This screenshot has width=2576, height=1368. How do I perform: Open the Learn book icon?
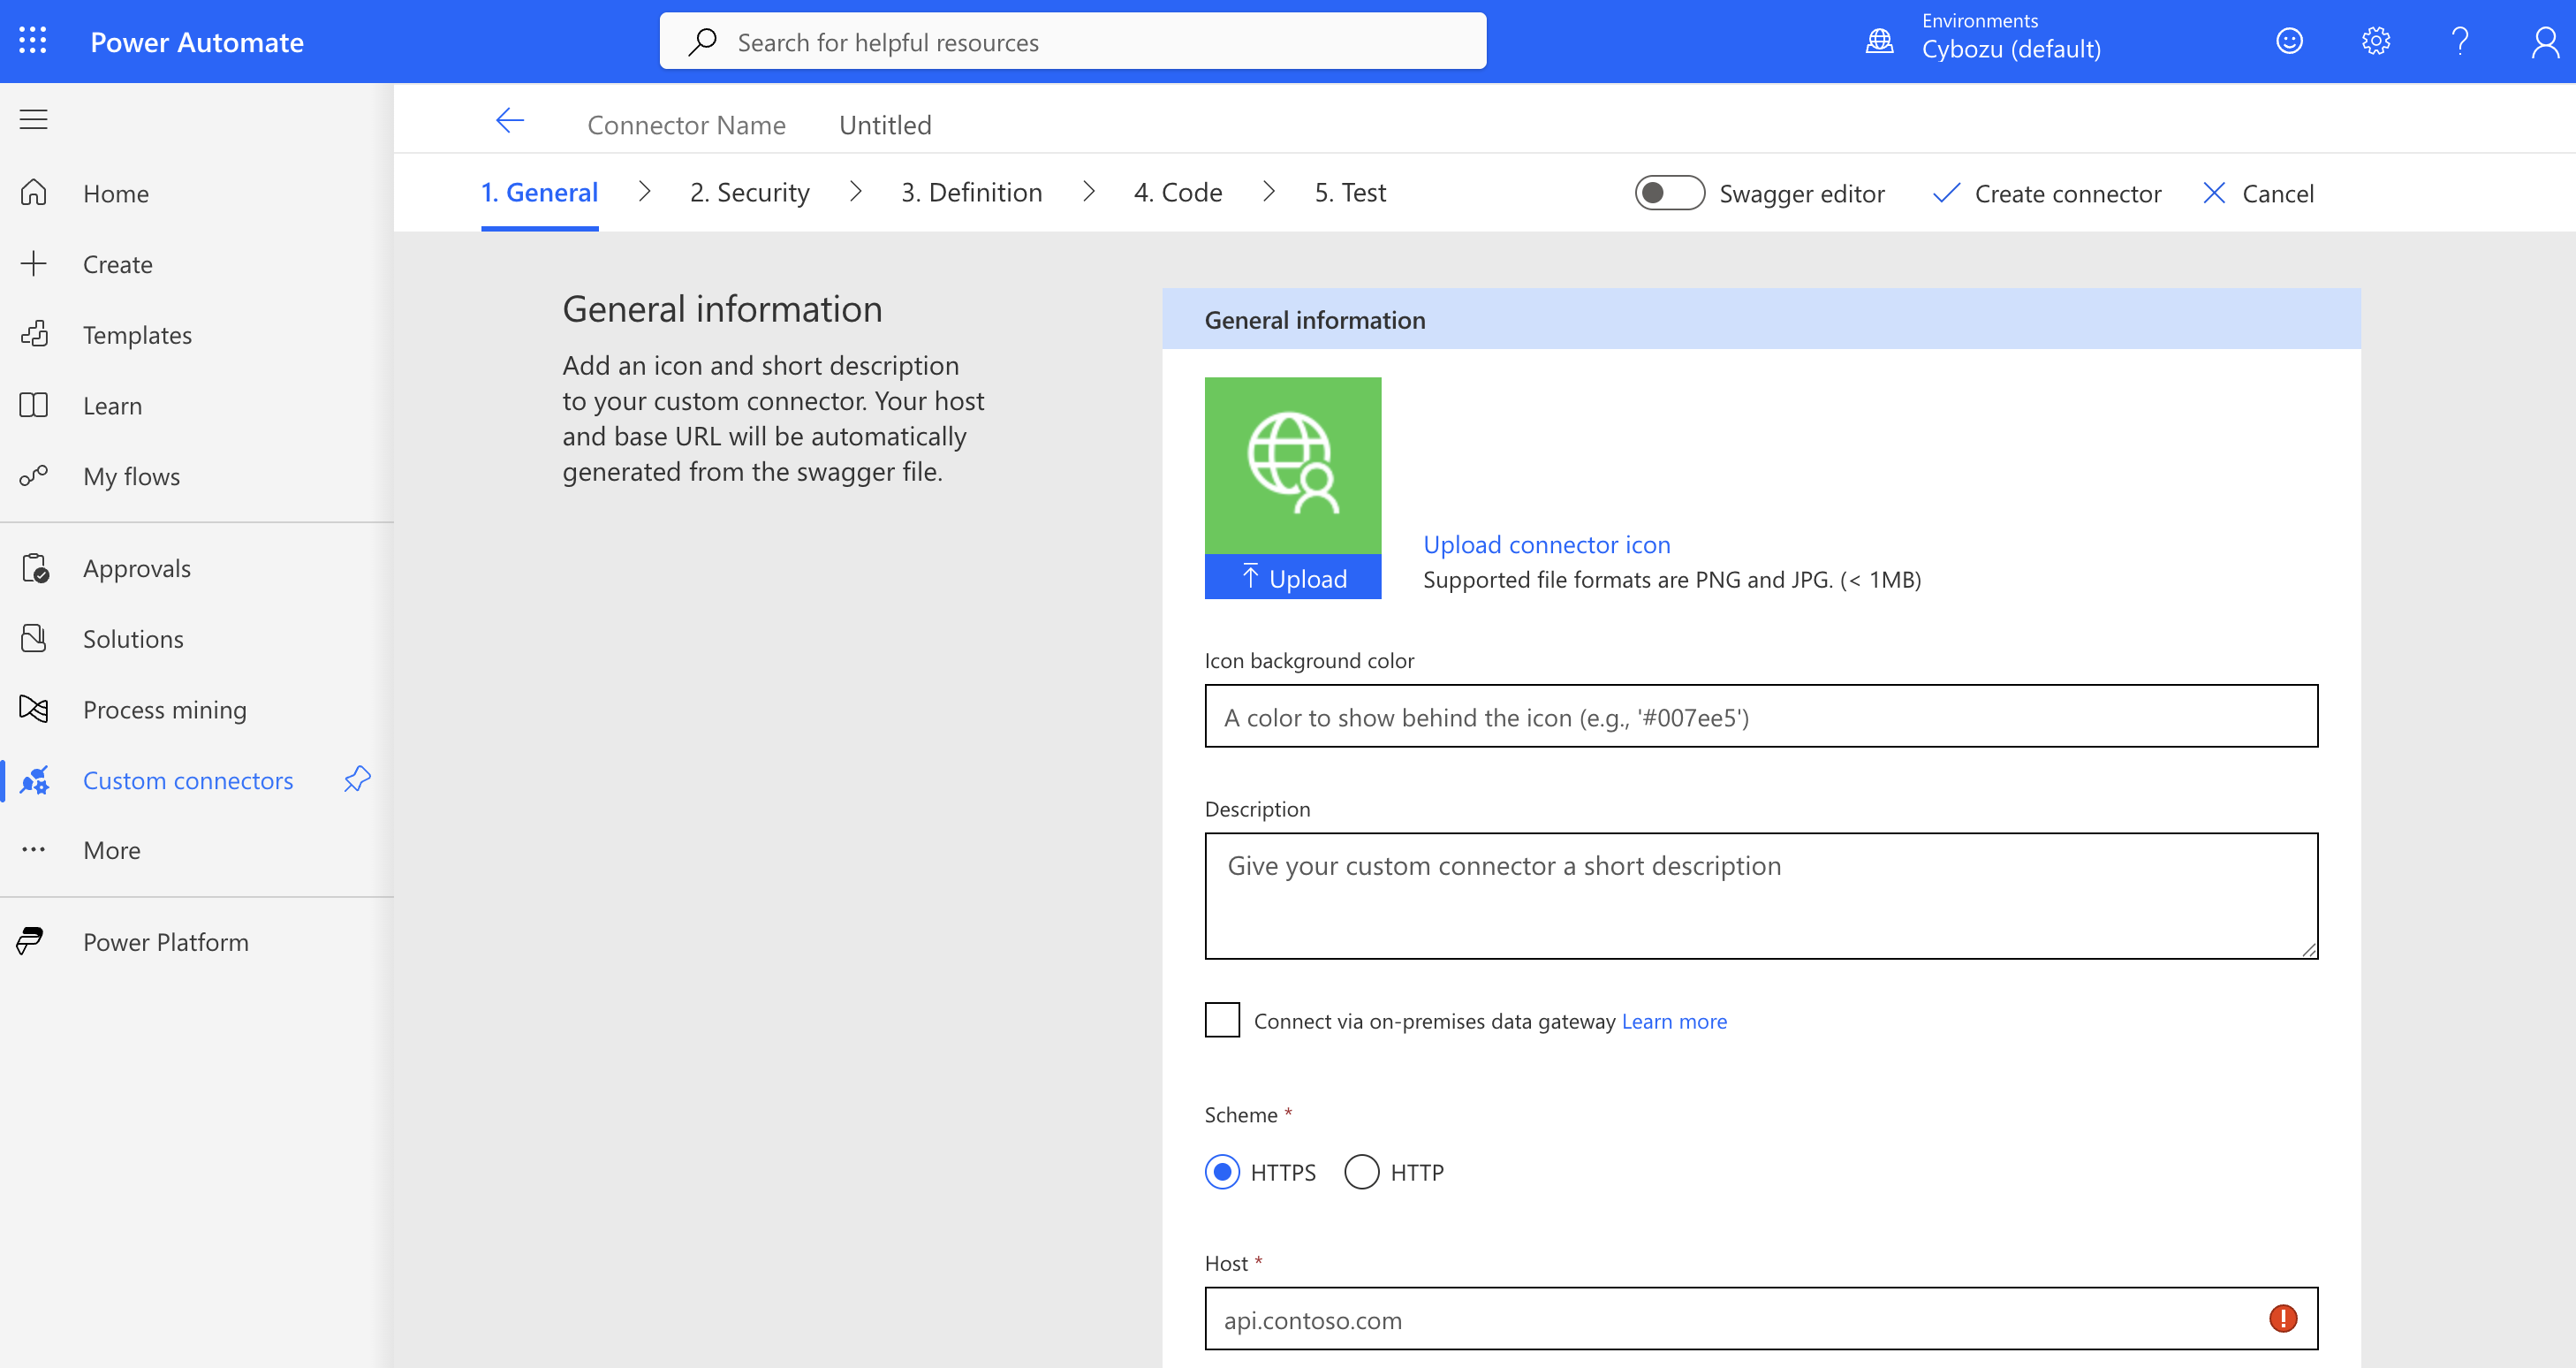point(33,405)
